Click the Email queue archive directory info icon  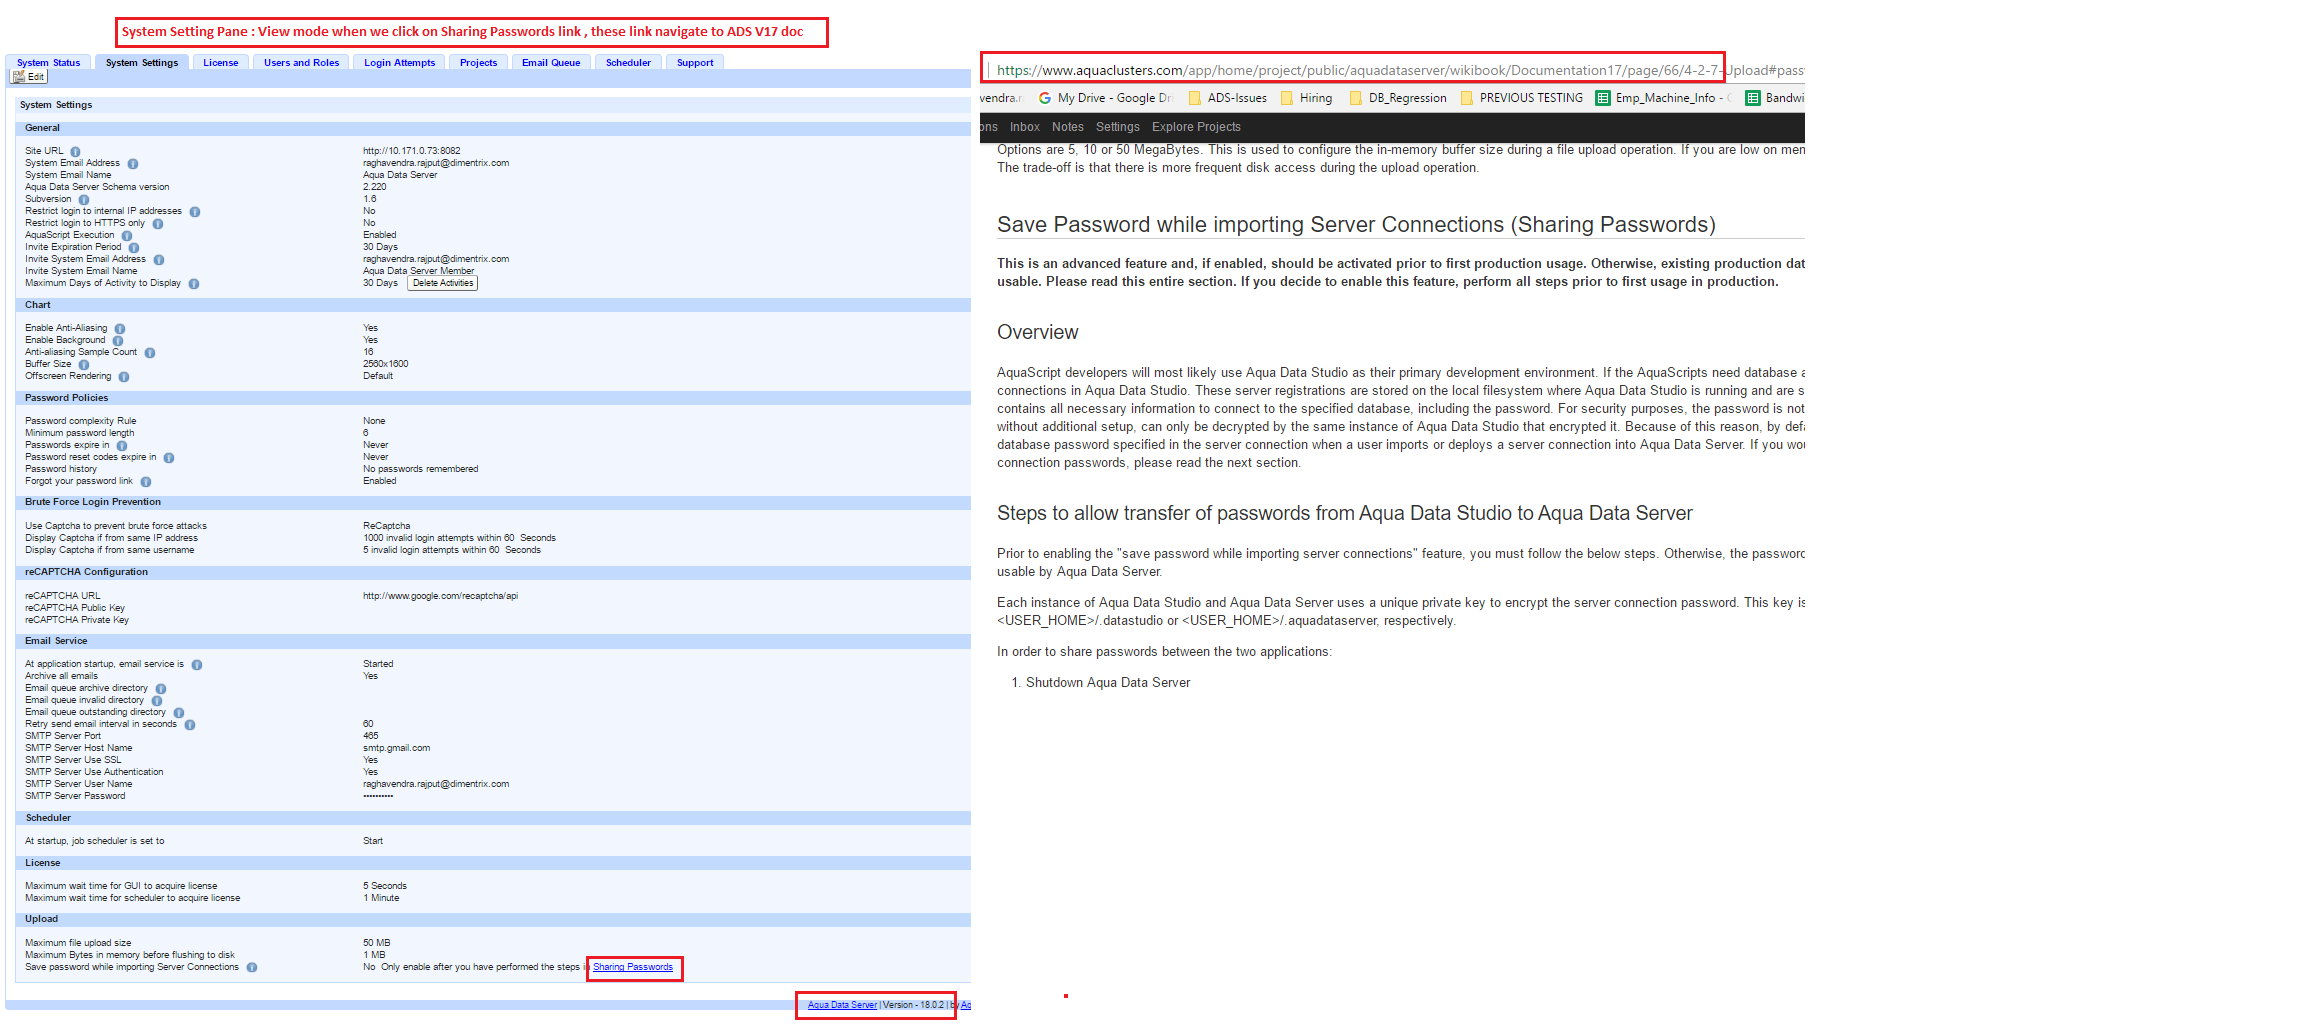click(161, 689)
